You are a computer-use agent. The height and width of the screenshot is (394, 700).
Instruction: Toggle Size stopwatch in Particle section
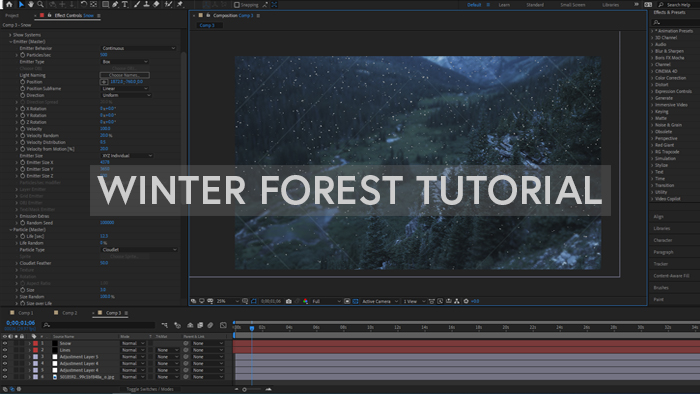(22, 290)
